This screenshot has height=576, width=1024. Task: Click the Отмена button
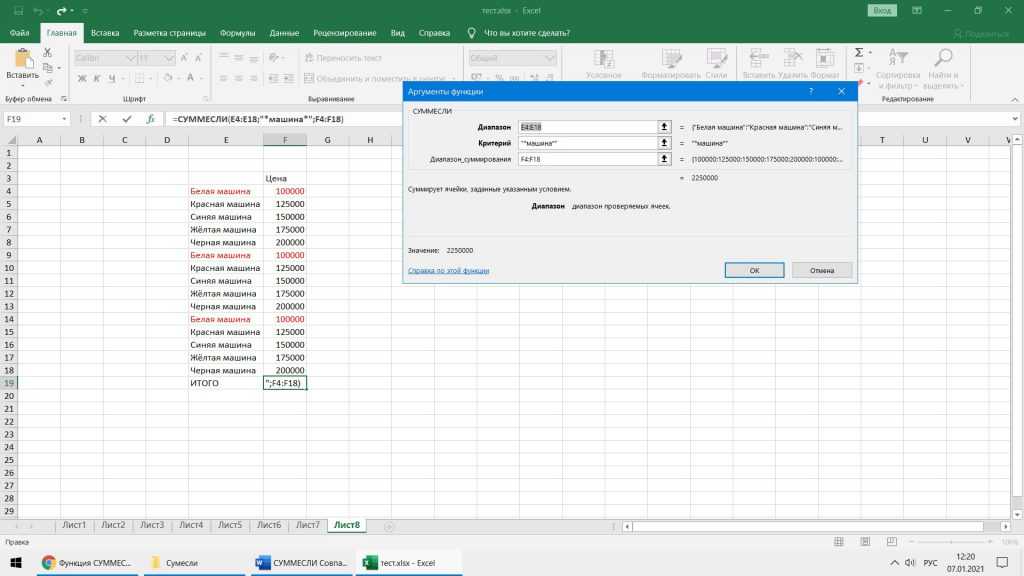(x=822, y=270)
